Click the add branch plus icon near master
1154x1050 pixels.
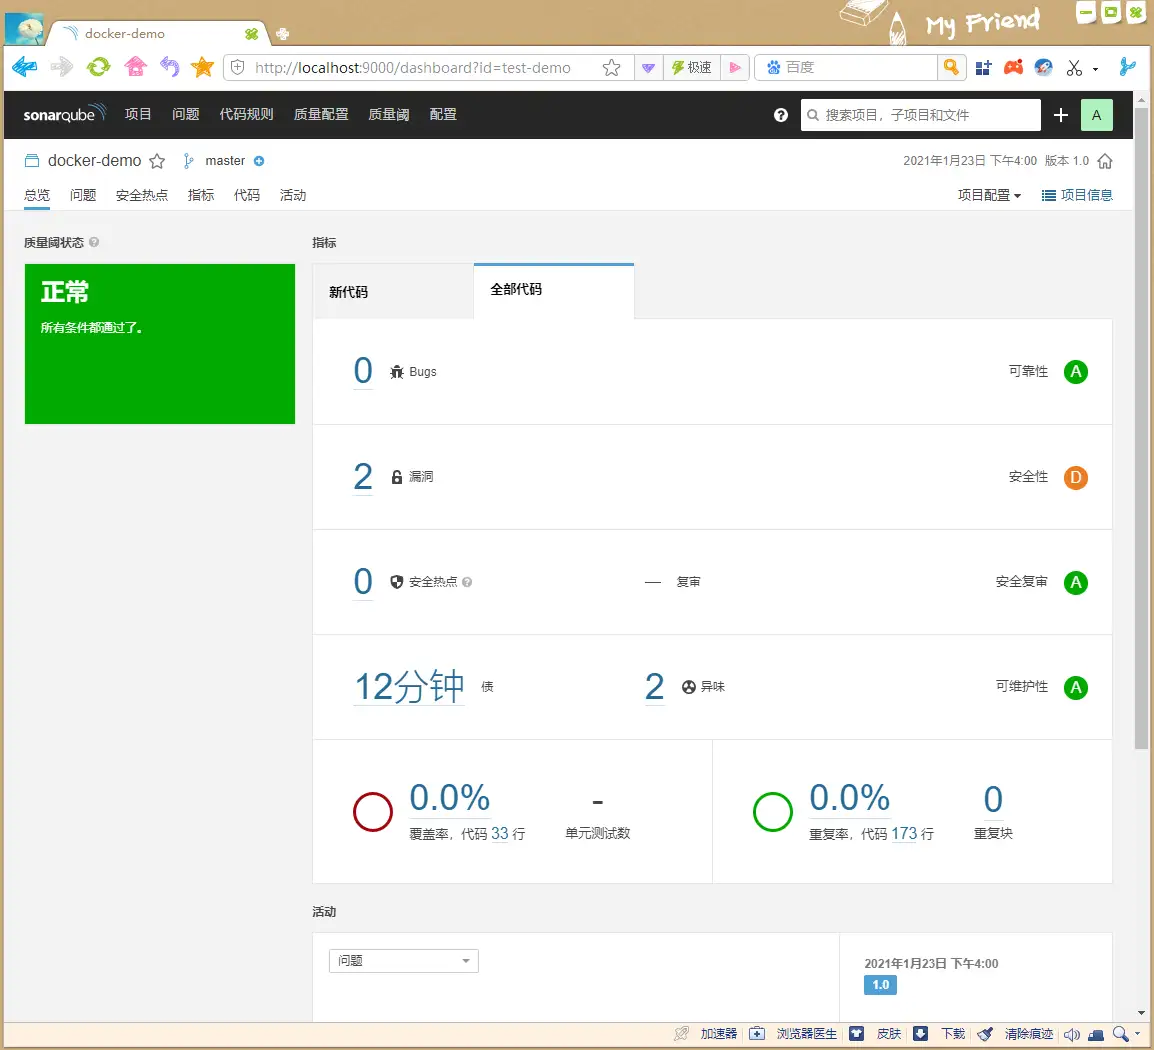click(259, 161)
